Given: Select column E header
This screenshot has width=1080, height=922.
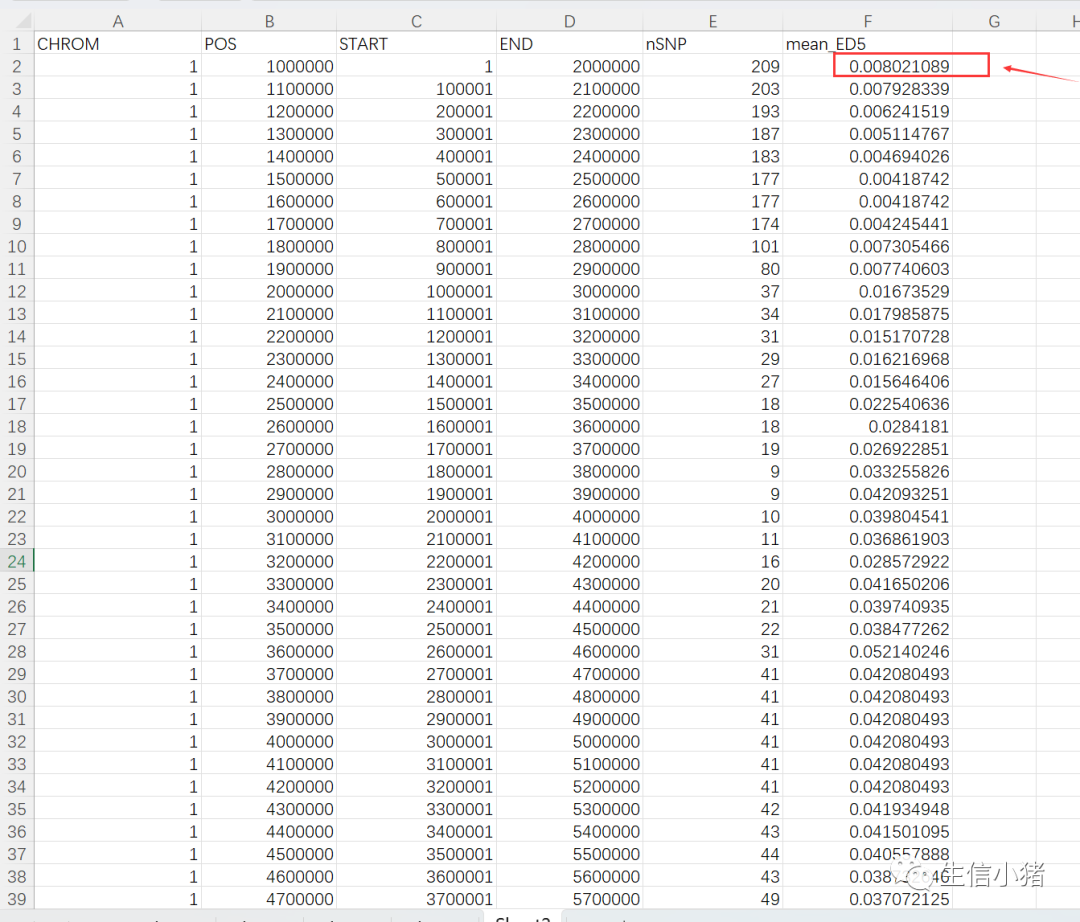Looking at the screenshot, I should 713,21.
